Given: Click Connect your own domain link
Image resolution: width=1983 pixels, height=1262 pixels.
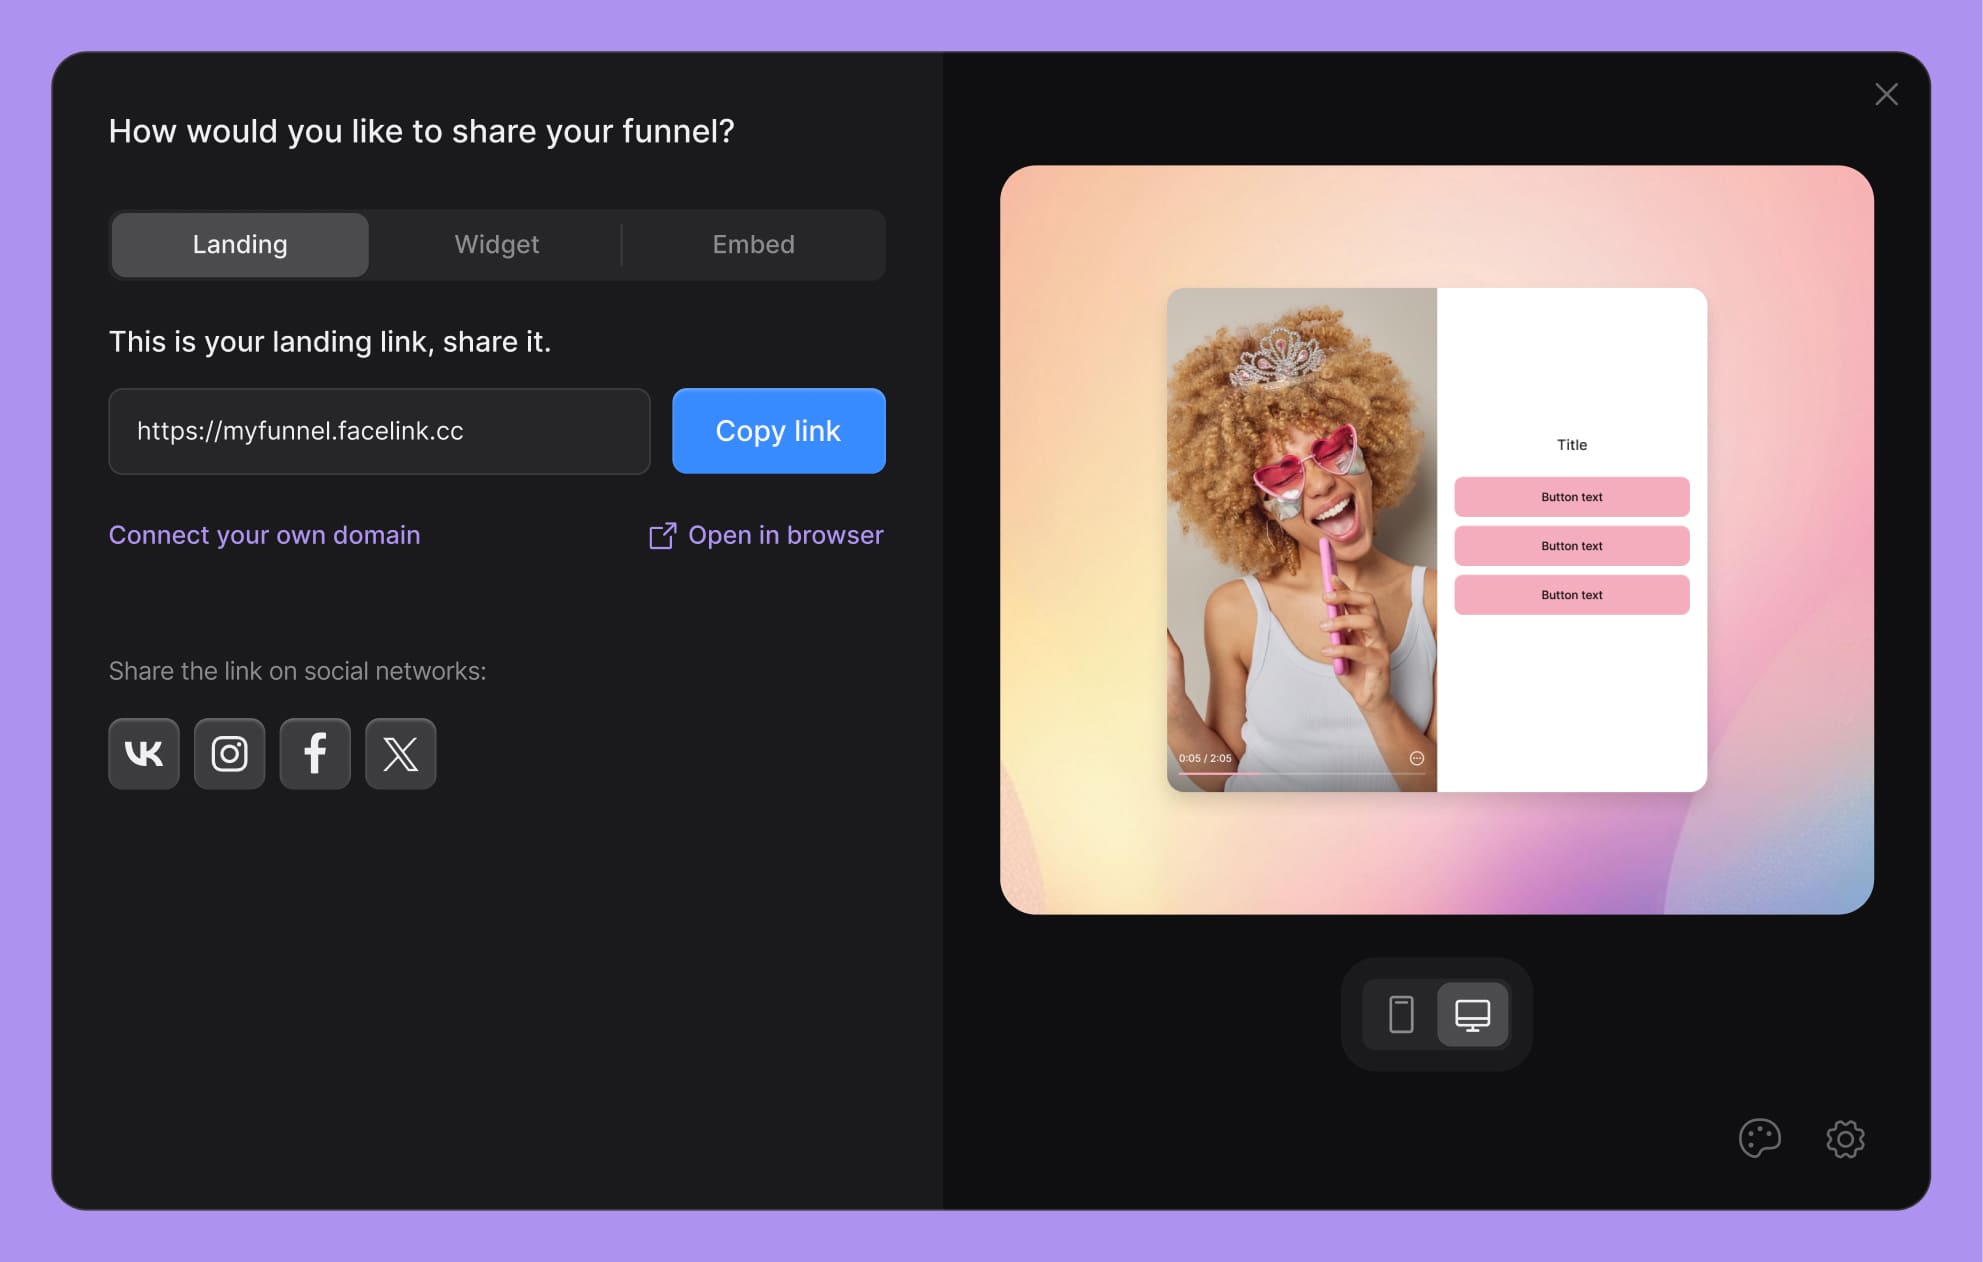Looking at the screenshot, I should [264, 535].
